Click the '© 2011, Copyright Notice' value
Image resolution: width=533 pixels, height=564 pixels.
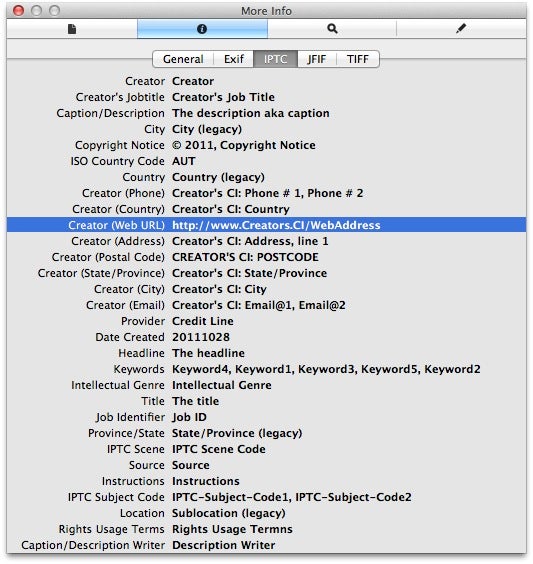(x=243, y=145)
